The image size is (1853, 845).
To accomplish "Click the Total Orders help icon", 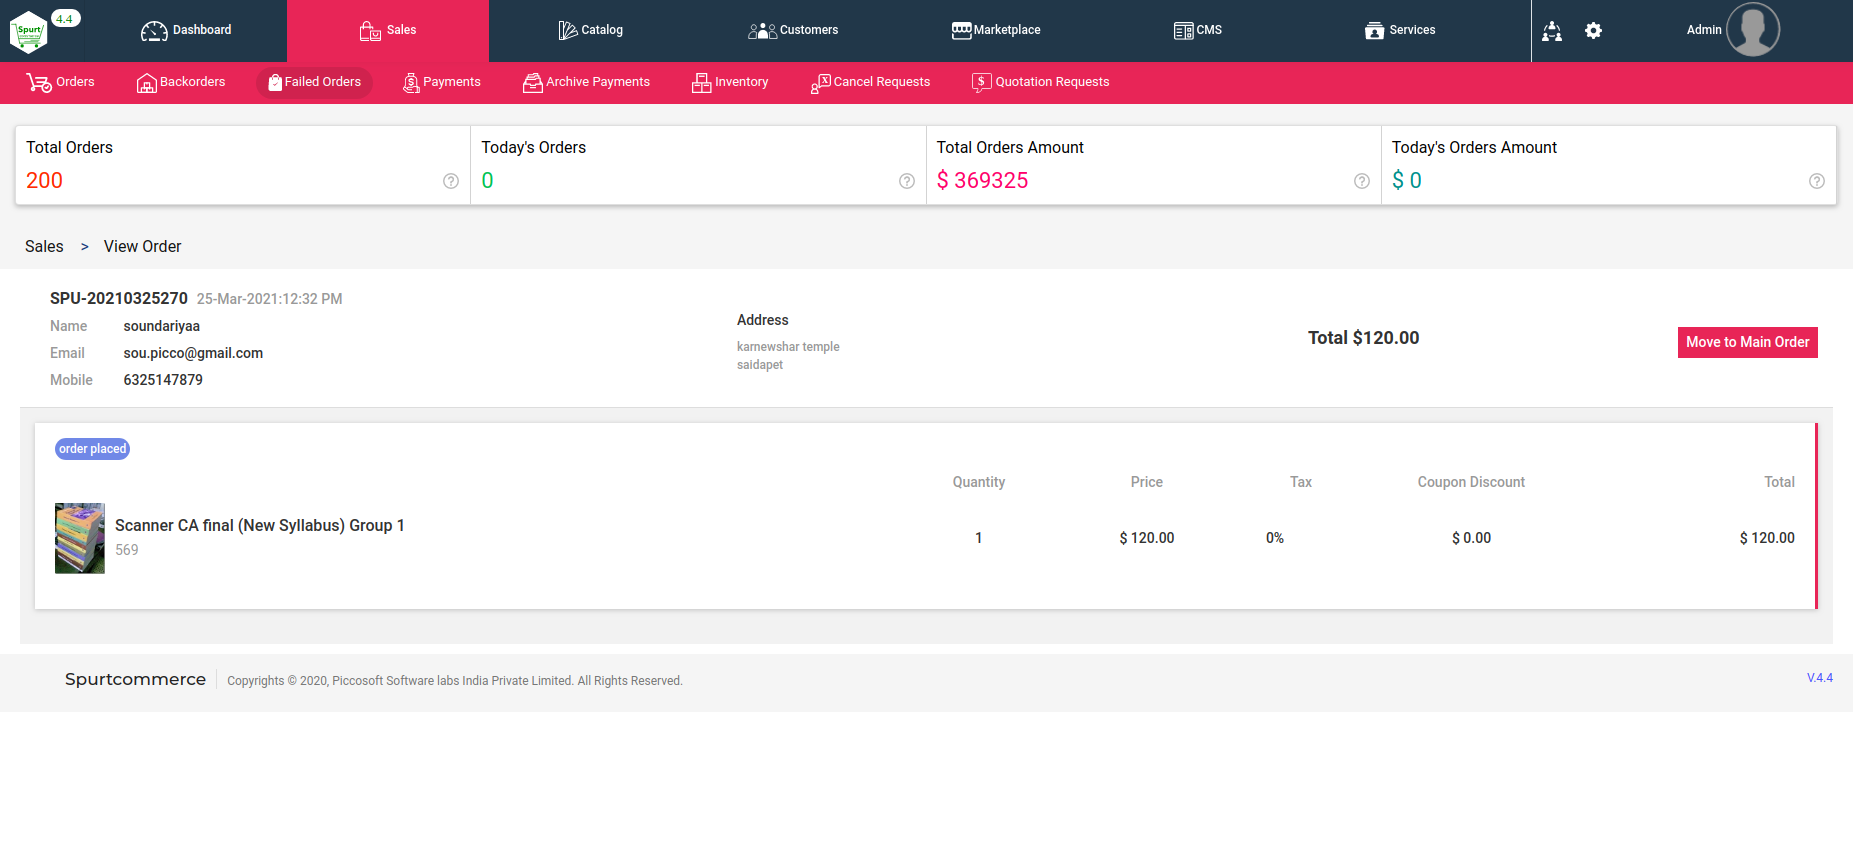I will (451, 181).
